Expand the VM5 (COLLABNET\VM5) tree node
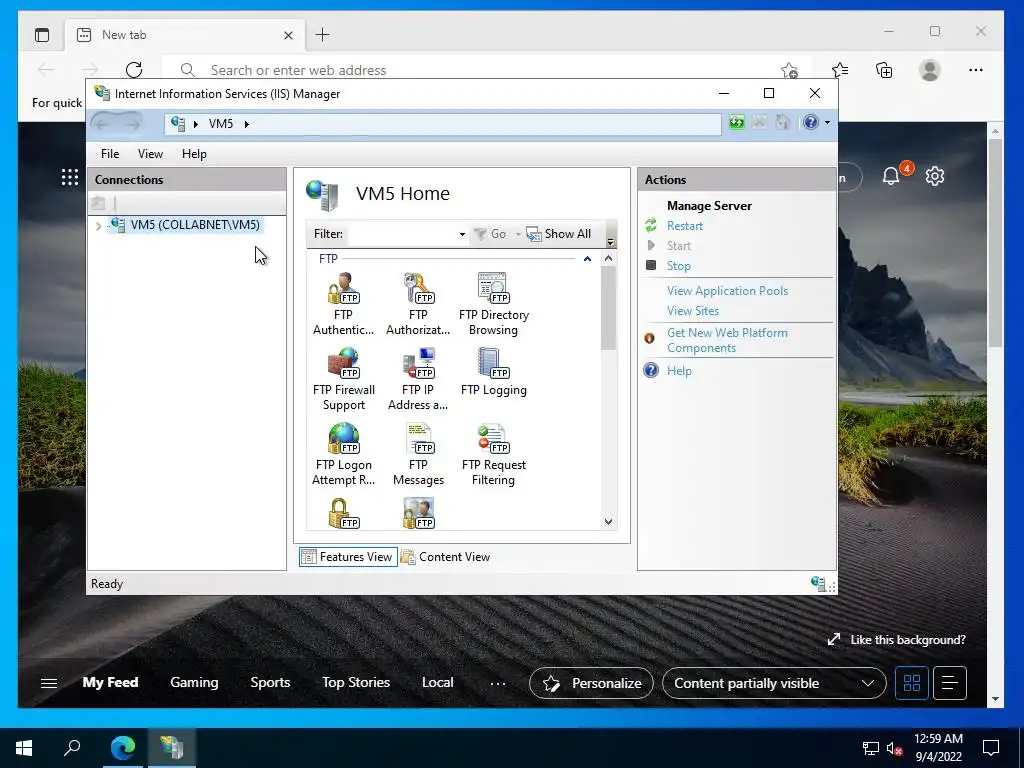The height and width of the screenshot is (768, 1024). pyautogui.click(x=98, y=226)
